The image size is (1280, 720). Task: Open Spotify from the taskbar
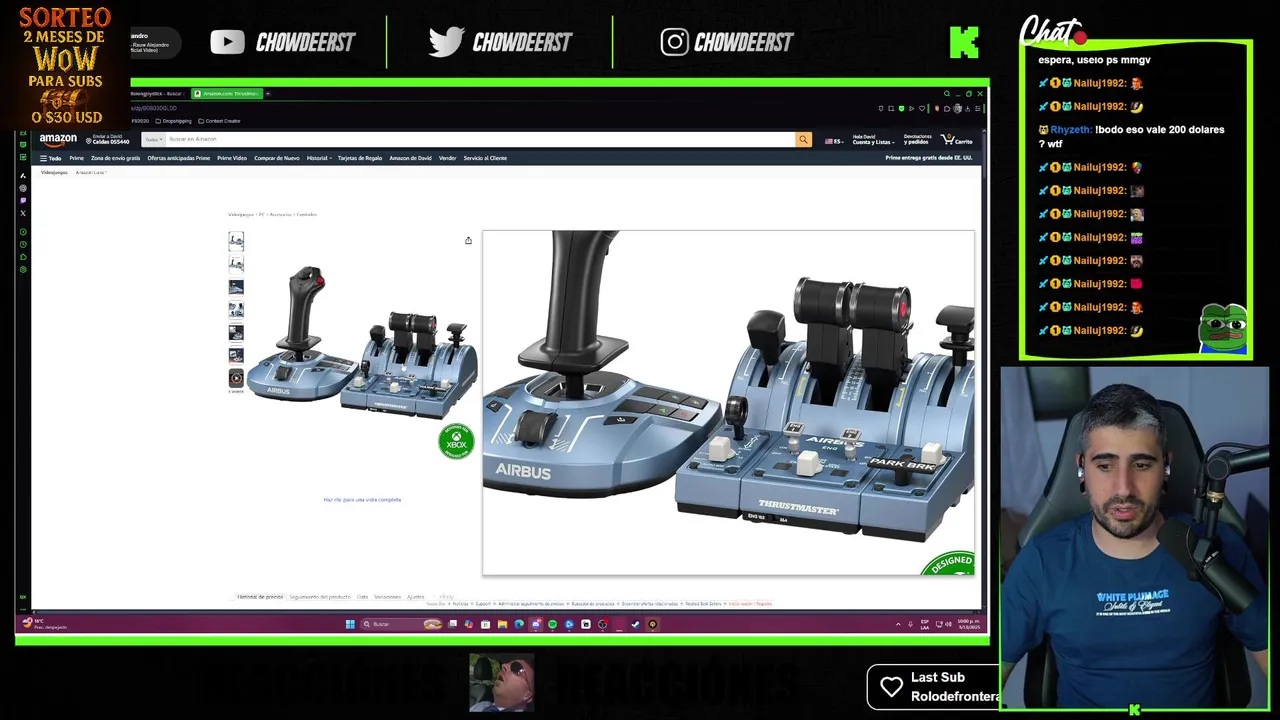coord(552,624)
